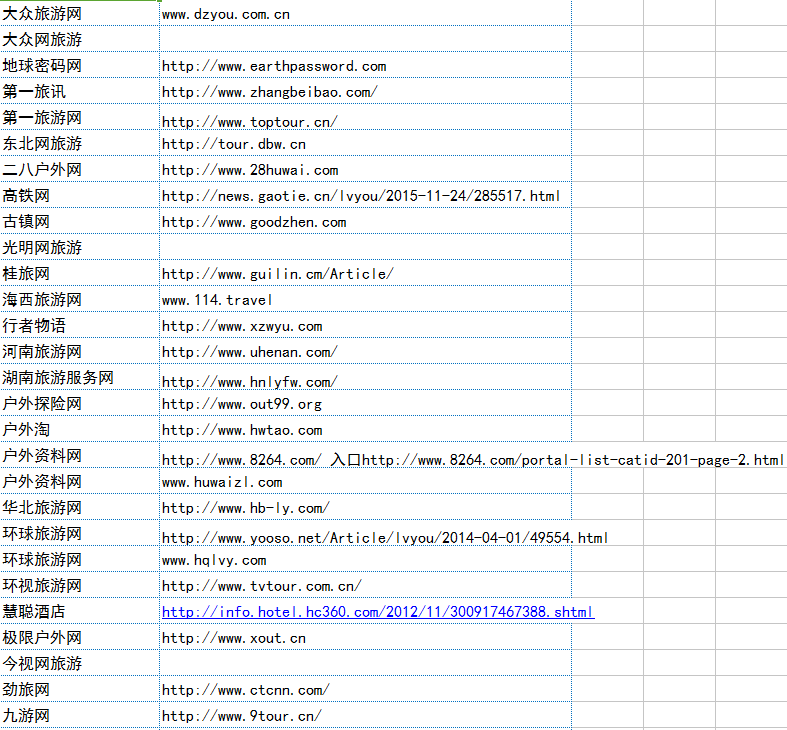Click the xzwyu.com URL cell
Viewport: 787px width, 730px height.
click(x=365, y=325)
